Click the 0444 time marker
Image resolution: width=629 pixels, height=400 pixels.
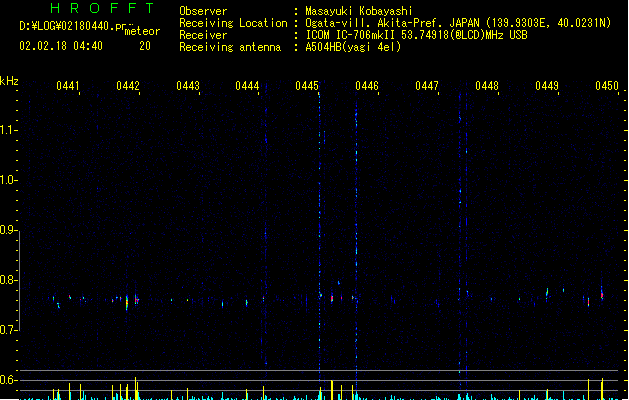tap(247, 86)
